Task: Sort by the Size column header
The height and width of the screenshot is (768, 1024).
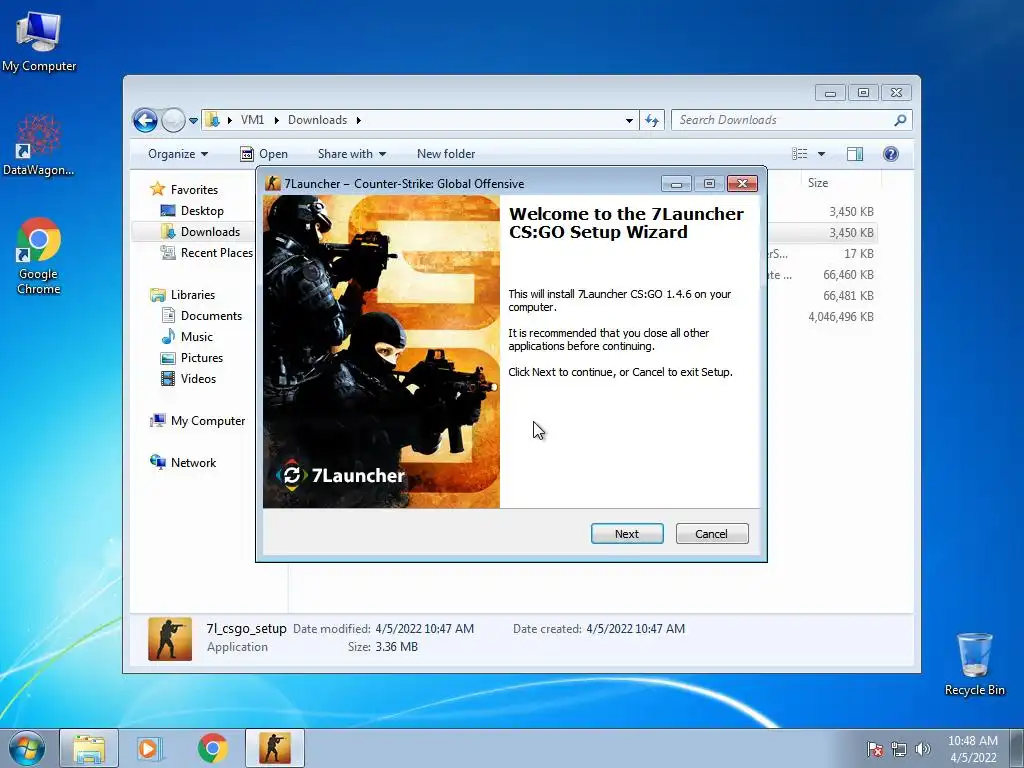Action: [818, 183]
